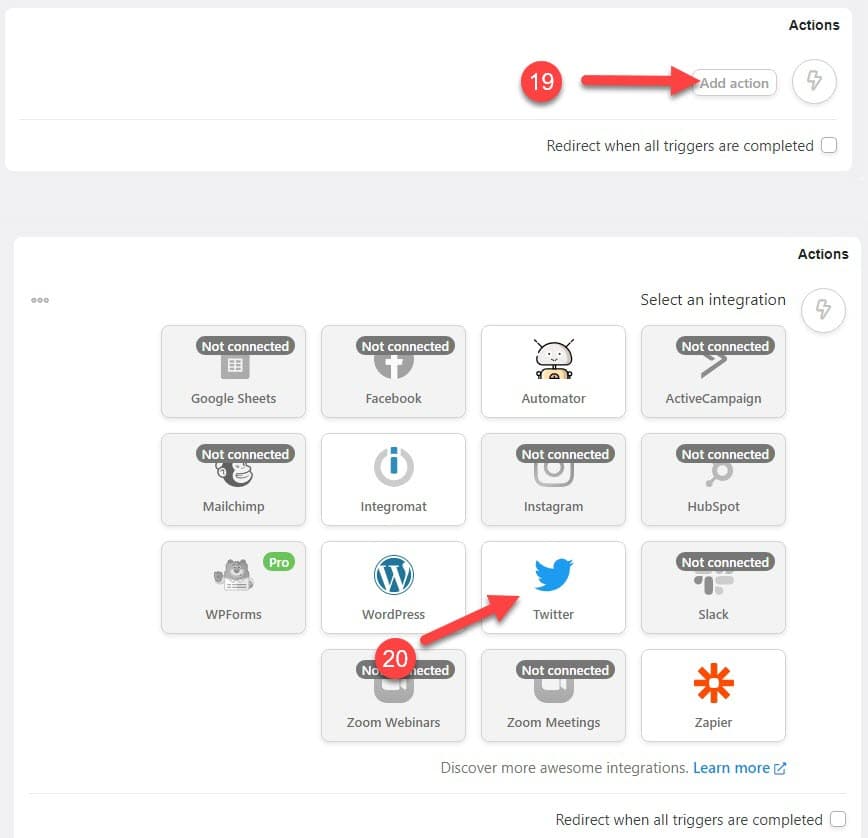Enable redirect checkbox in the bottom panel
This screenshot has height=838, width=868.
pyautogui.click(x=838, y=819)
